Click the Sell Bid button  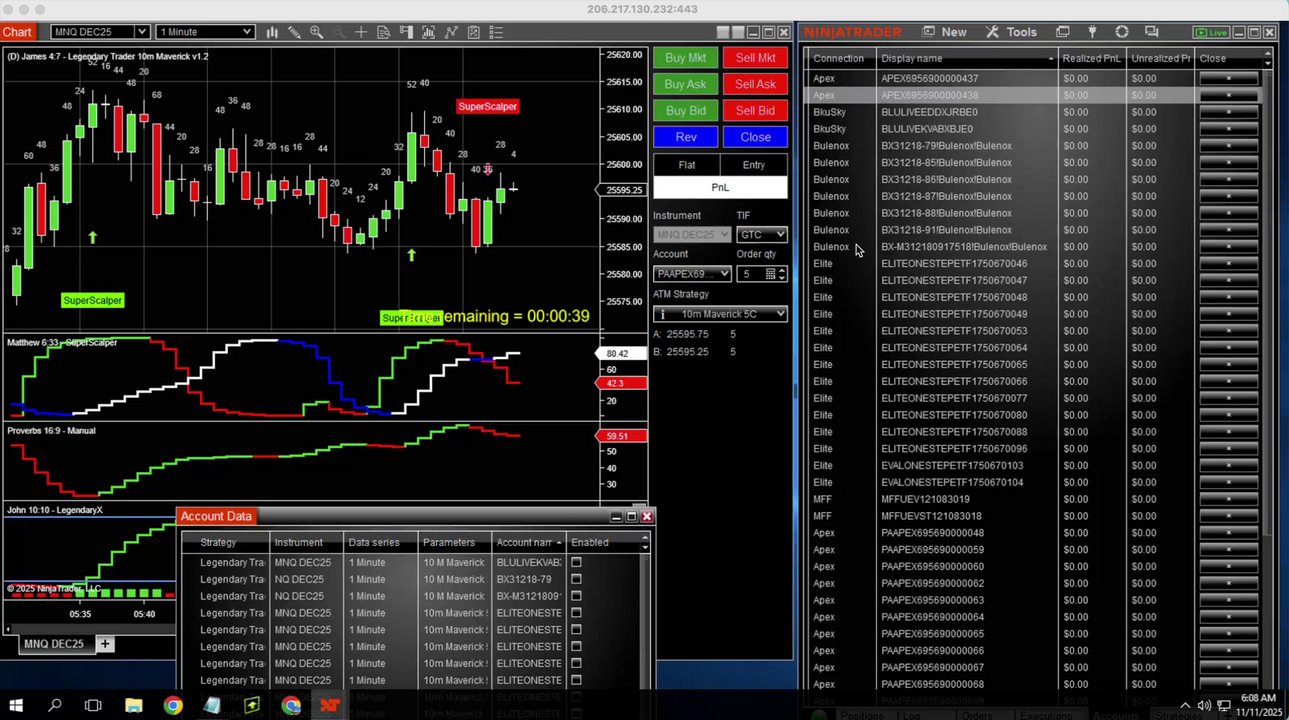point(755,110)
